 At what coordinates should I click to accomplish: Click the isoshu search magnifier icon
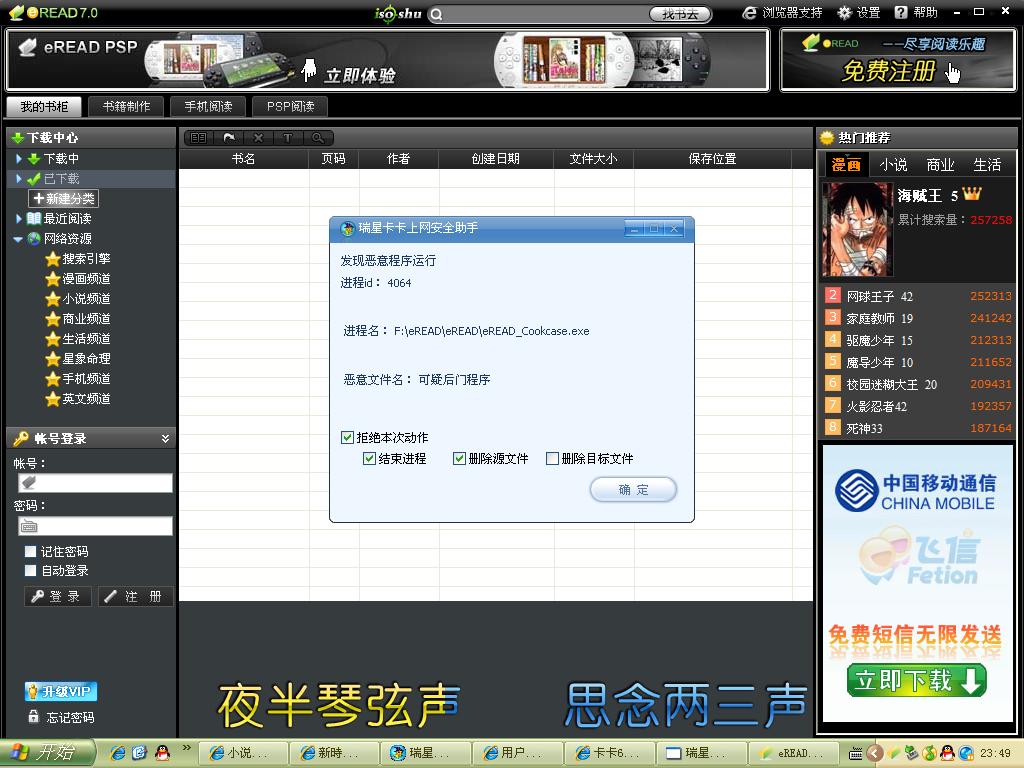tap(436, 14)
